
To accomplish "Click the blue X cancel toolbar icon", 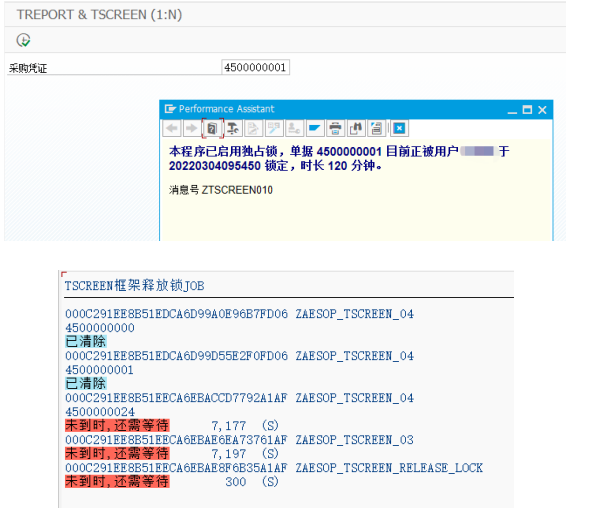I will [399, 128].
